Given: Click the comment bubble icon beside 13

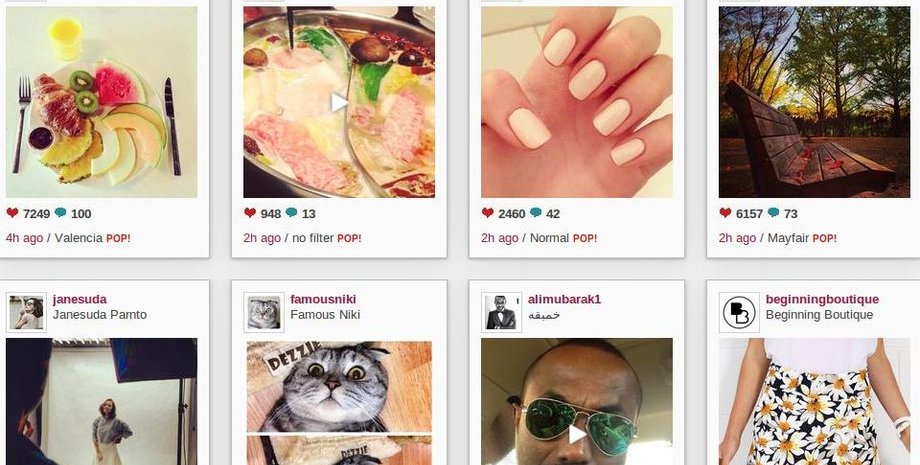Looking at the screenshot, I should tap(292, 213).
